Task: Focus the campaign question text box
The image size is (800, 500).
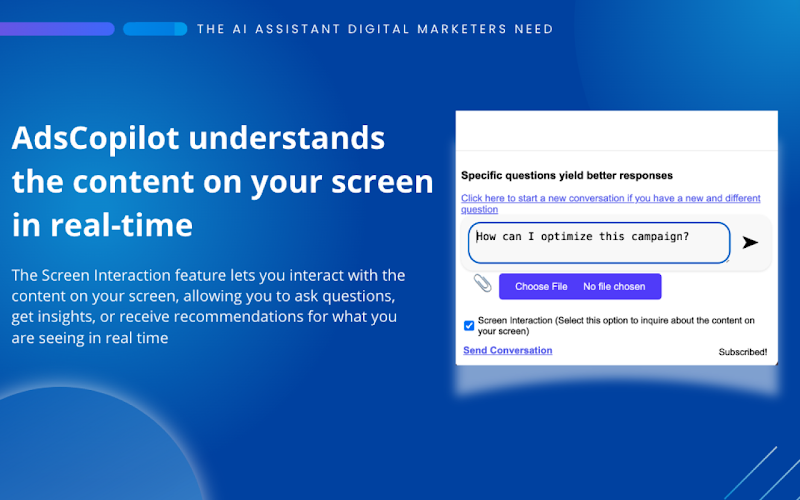Action: click(599, 243)
